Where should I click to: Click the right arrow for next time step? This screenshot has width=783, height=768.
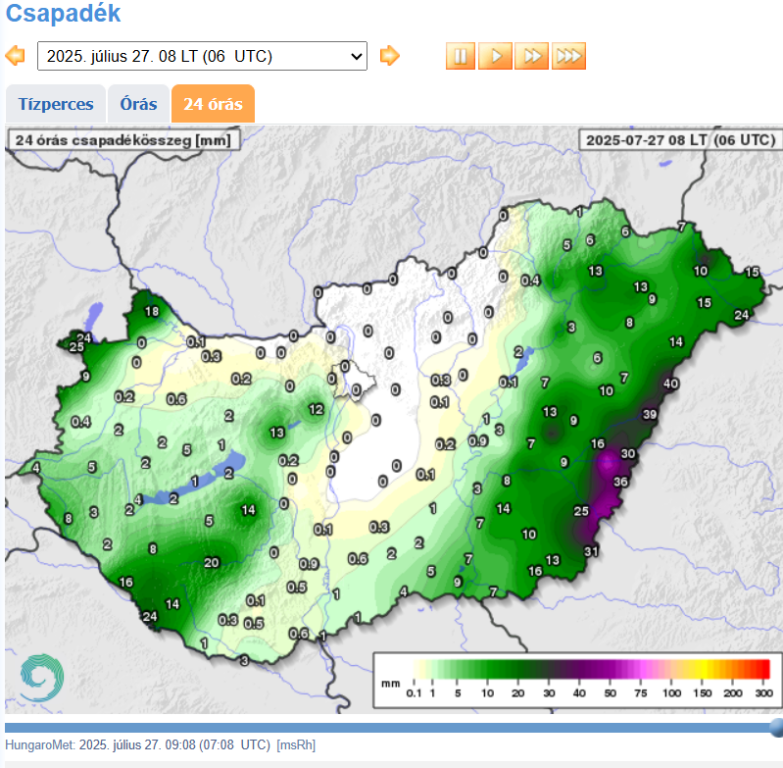tap(389, 56)
